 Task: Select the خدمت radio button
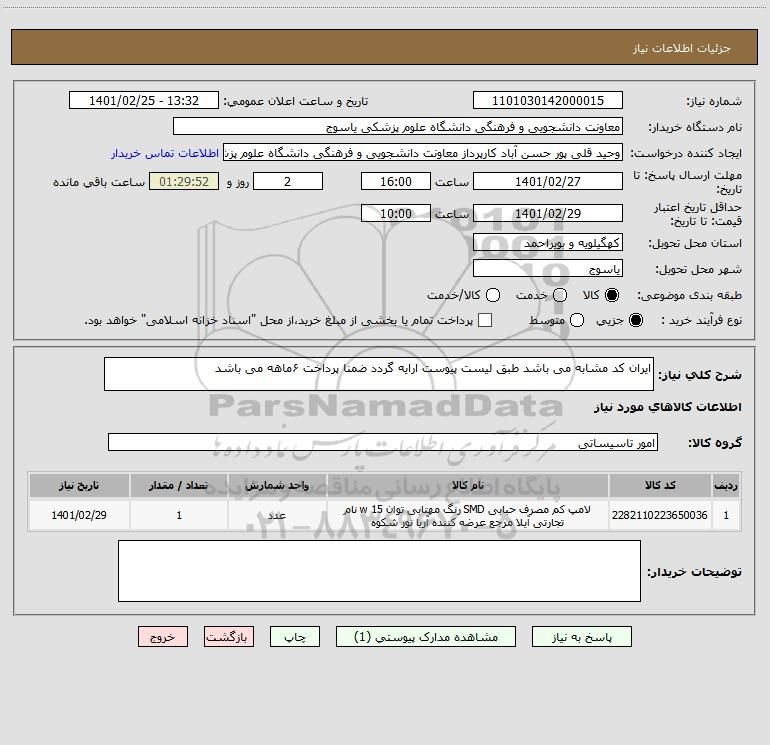(560, 295)
